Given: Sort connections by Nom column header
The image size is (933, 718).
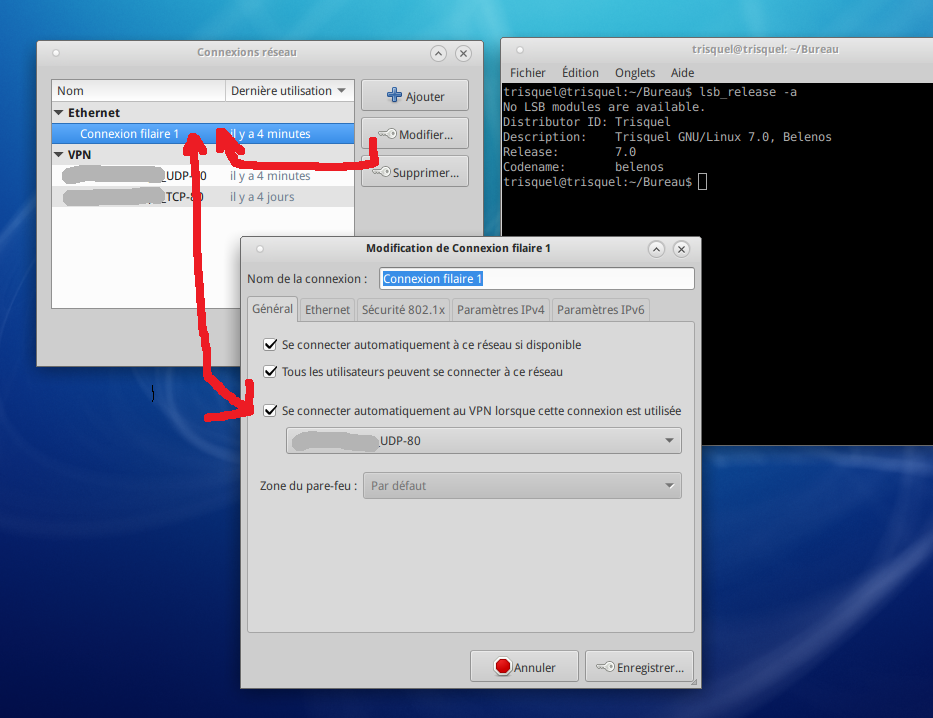Looking at the screenshot, I should 139,90.
